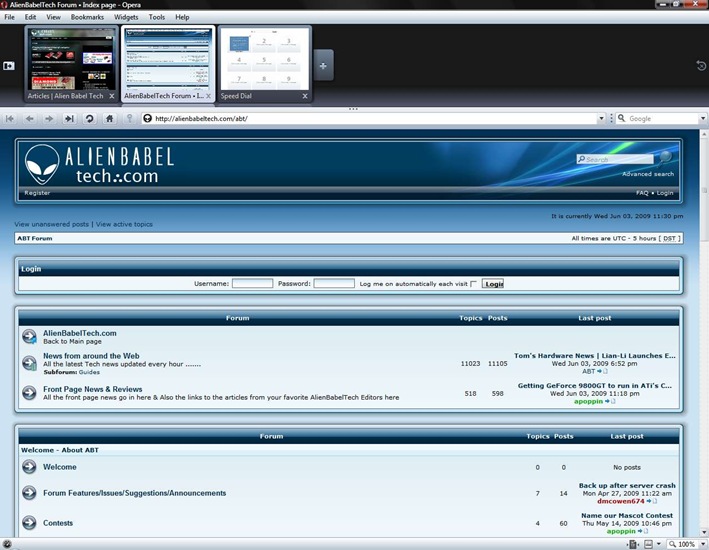Click the forum icon beside AlienBabelTech.com
This screenshot has width=709, height=550.
(29, 337)
